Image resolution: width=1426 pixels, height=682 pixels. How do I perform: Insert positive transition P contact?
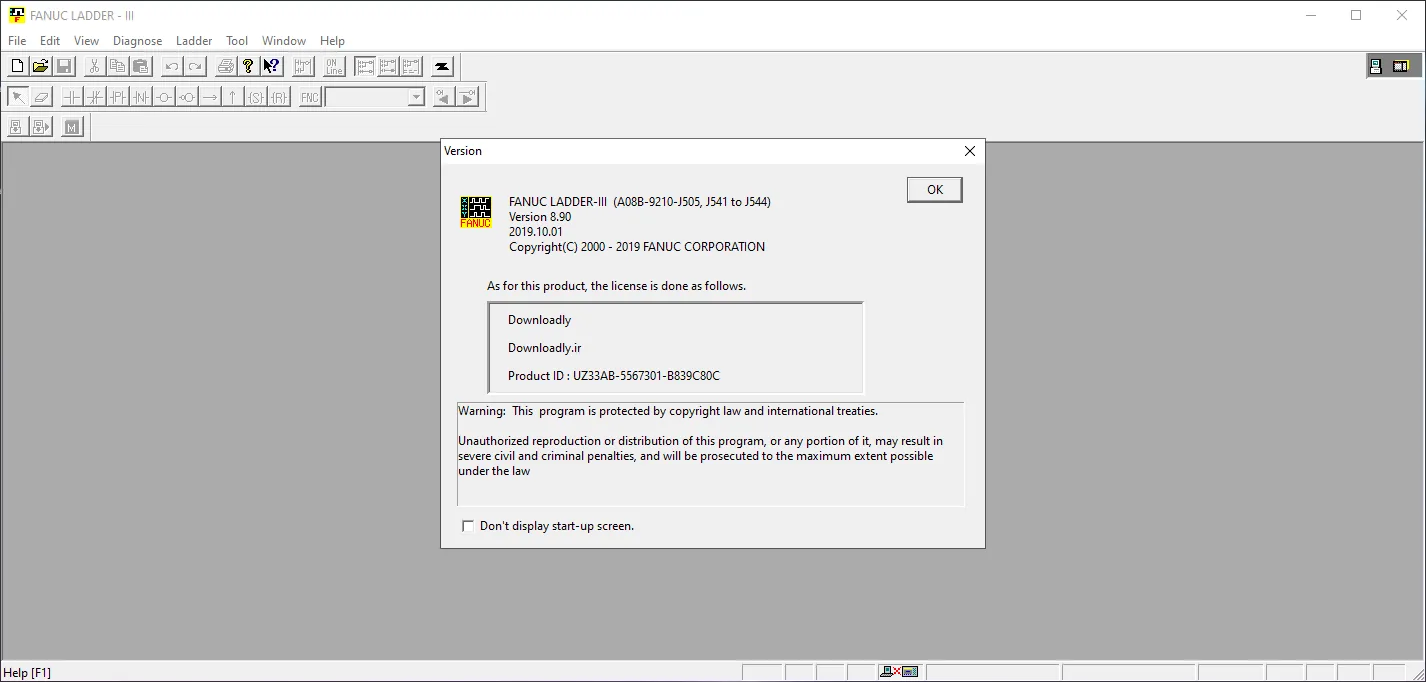(118, 97)
